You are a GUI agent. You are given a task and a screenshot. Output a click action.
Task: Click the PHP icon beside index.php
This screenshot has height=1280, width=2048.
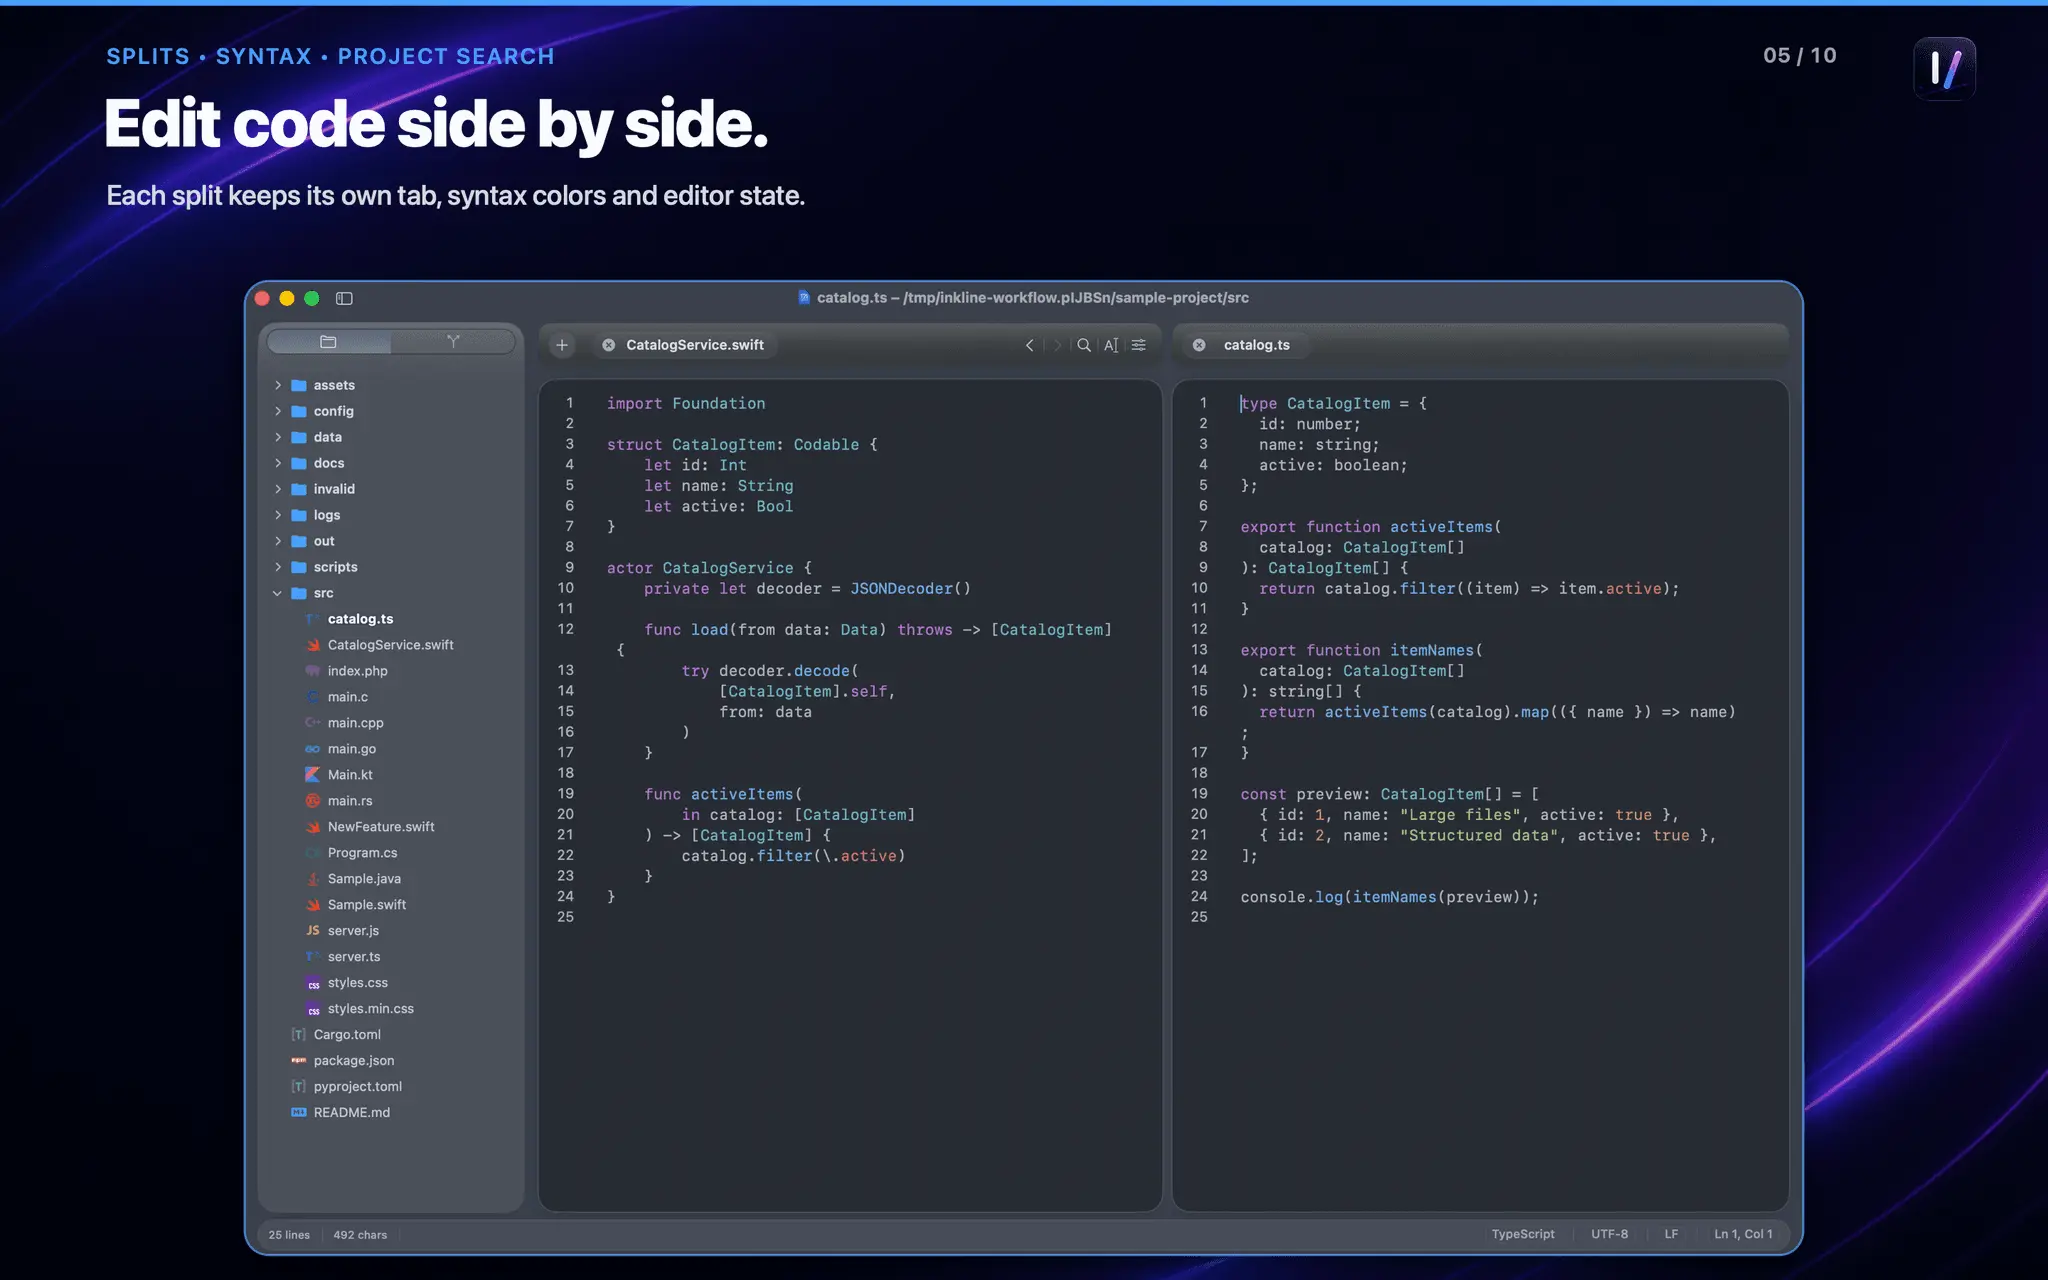click(x=313, y=671)
